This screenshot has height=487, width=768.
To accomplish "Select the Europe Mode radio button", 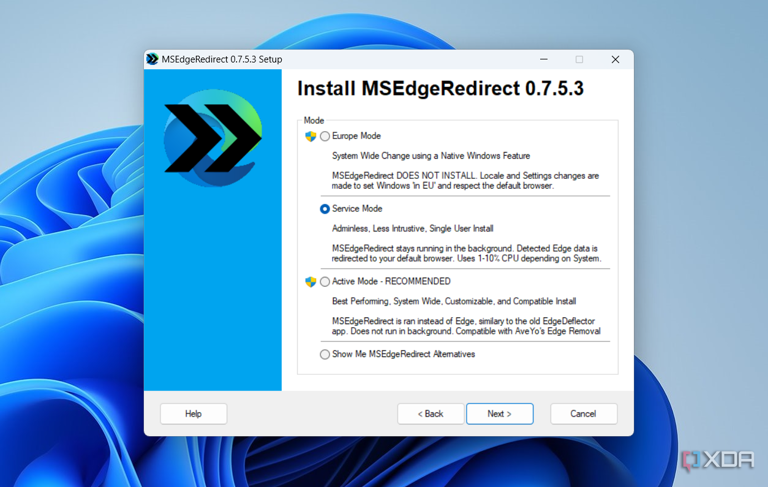I will coord(325,136).
